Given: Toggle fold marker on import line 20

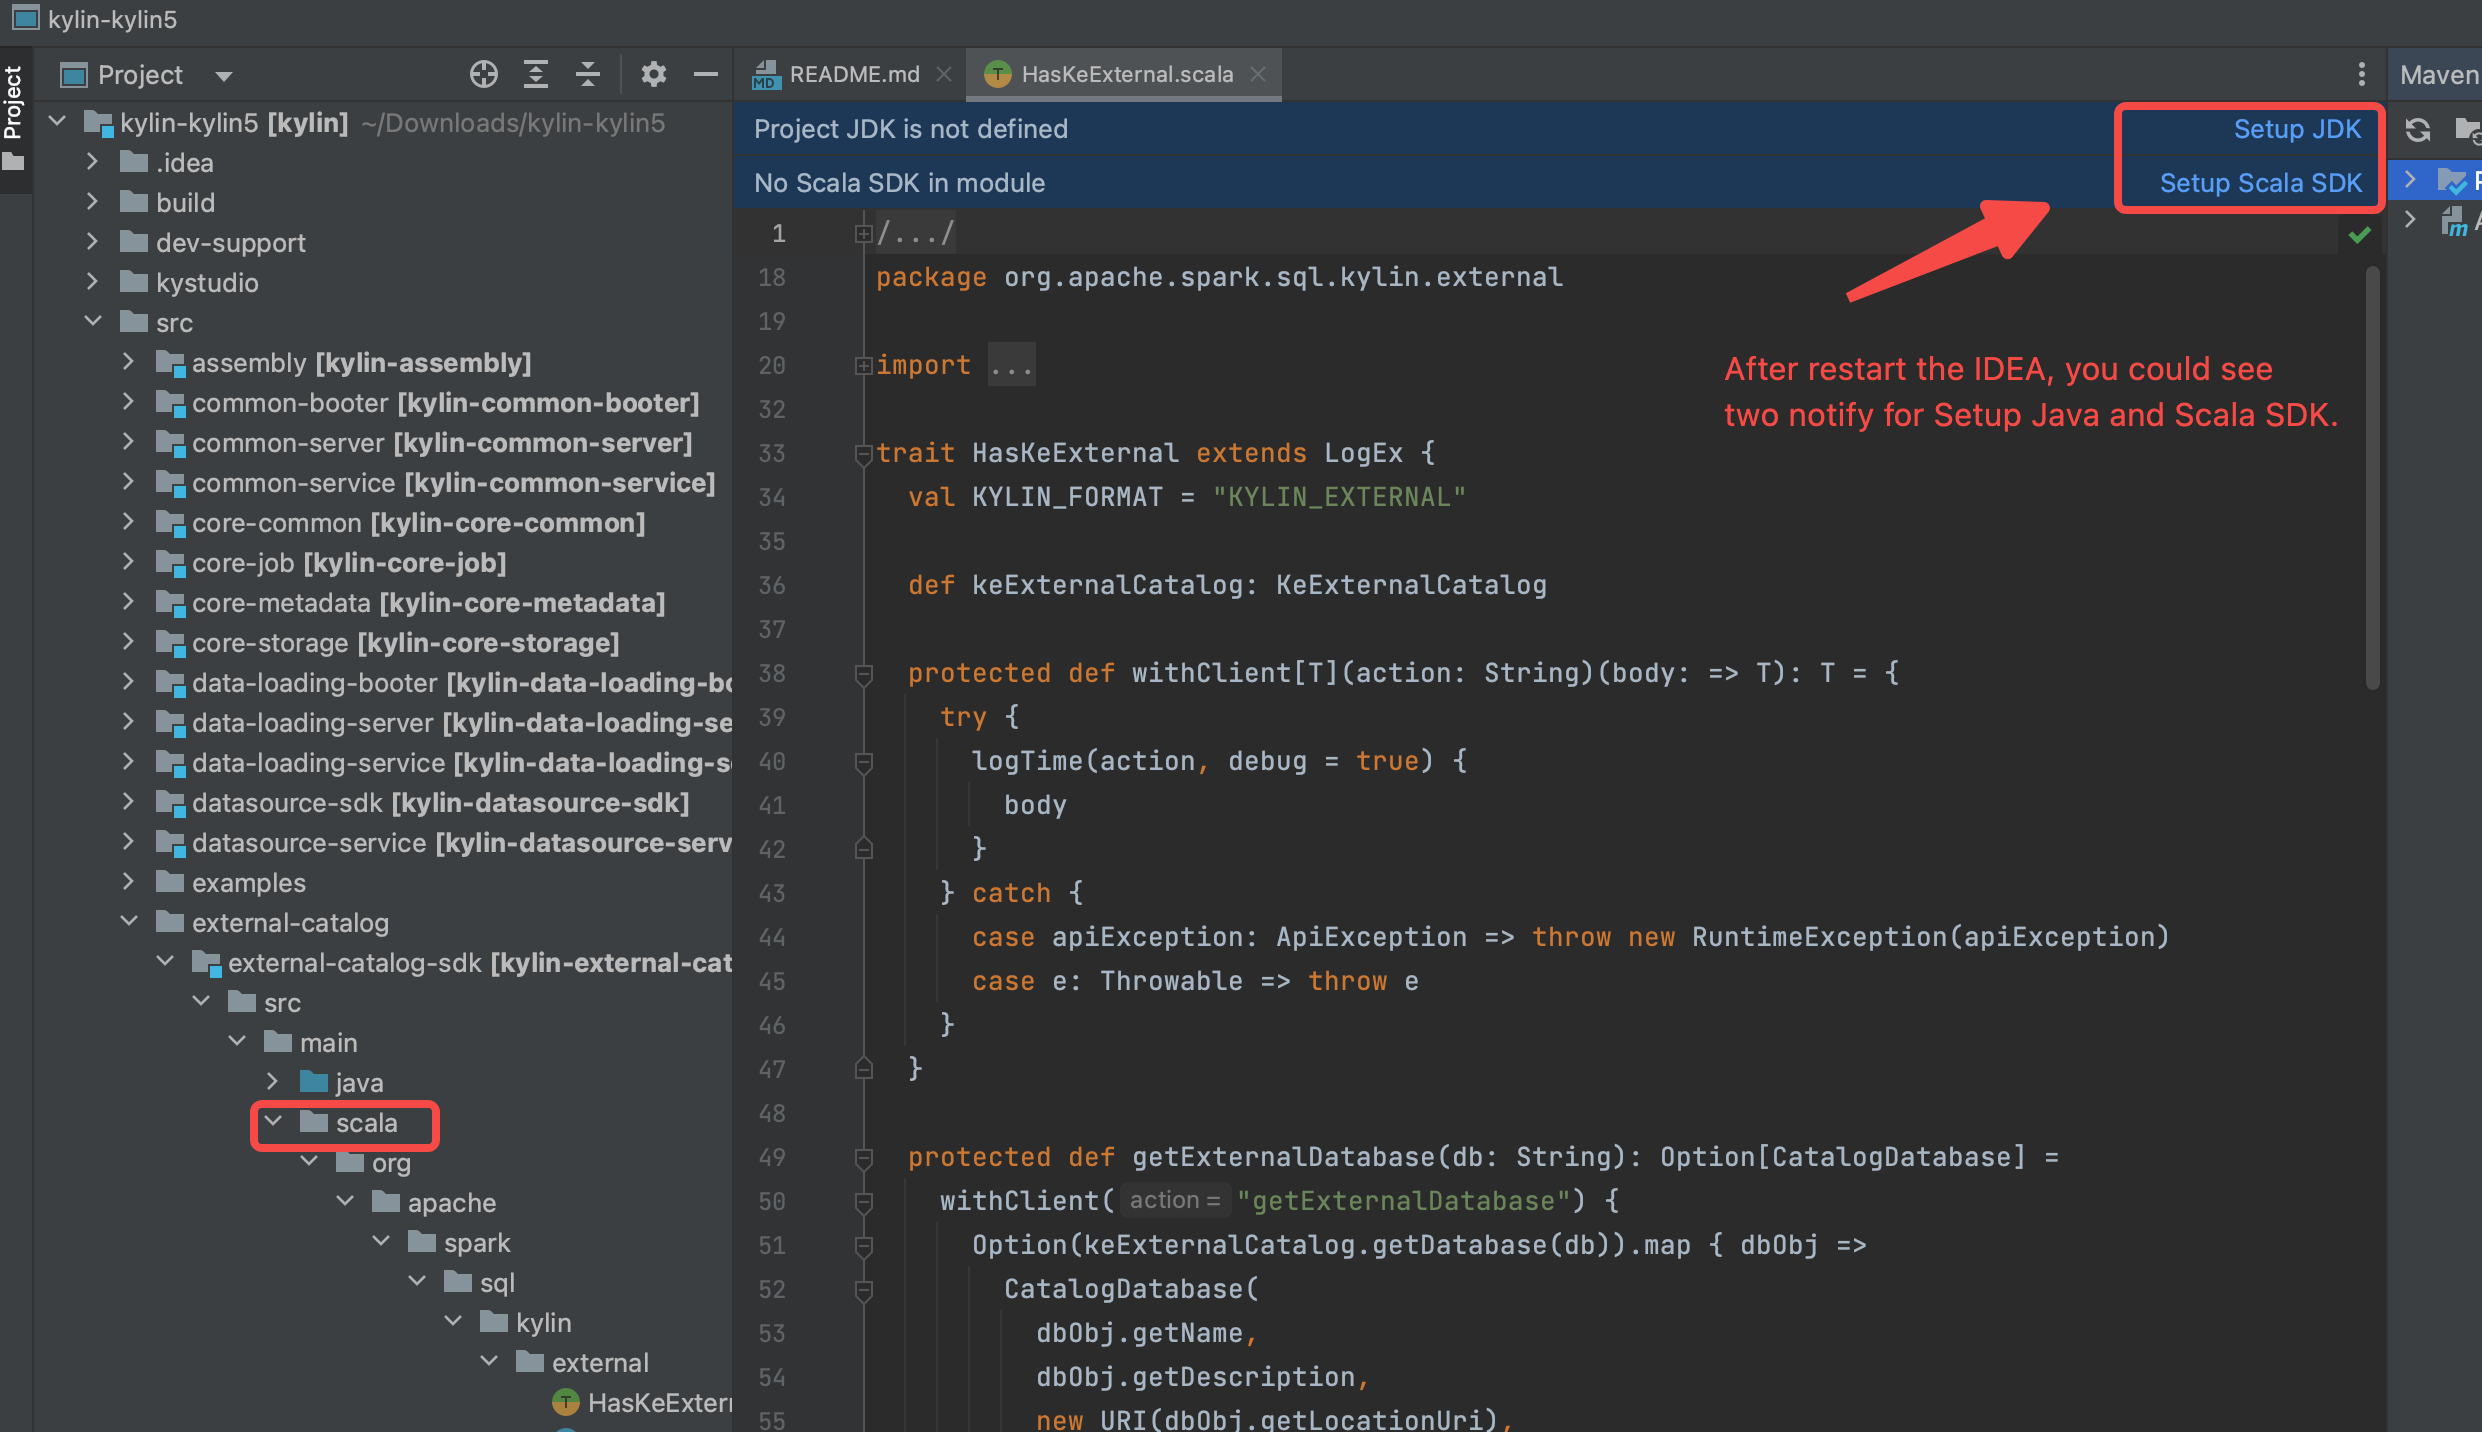Looking at the screenshot, I should [862, 366].
